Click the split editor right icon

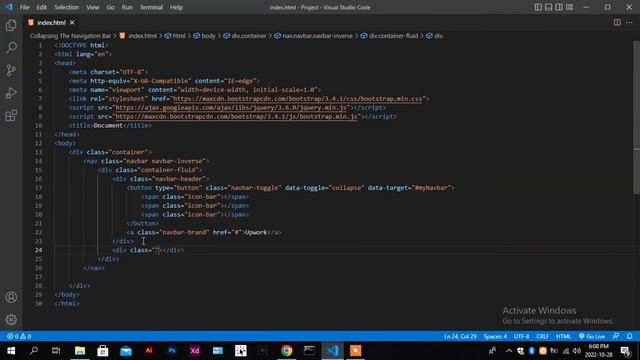pyautogui.click(x=617, y=22)
